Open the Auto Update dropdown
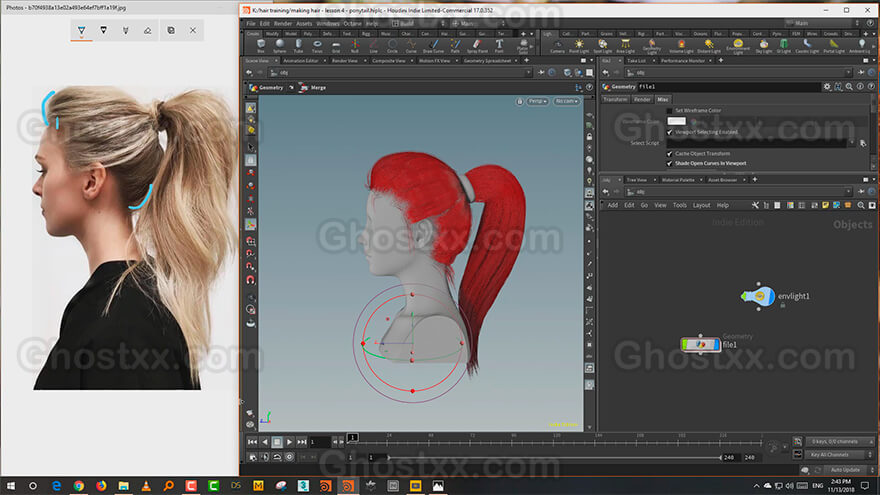Image resolution: width=880 pixels, height=495 pixels. click(847, 470)
